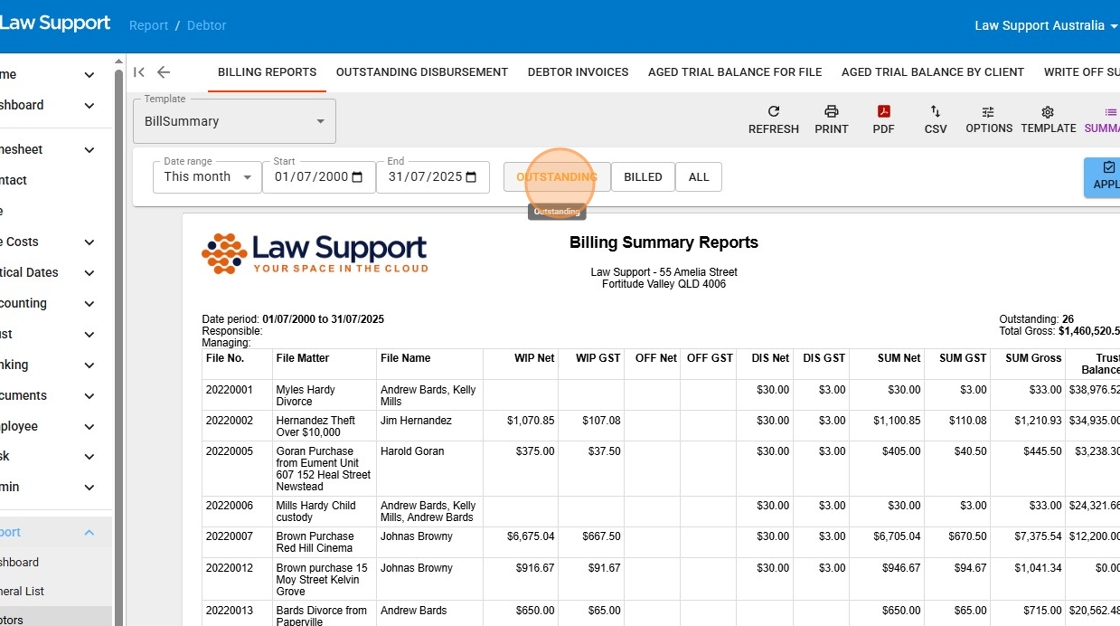Click file name Harold Goran
The image size is (1120, 626).
click(x=412, y=451)
